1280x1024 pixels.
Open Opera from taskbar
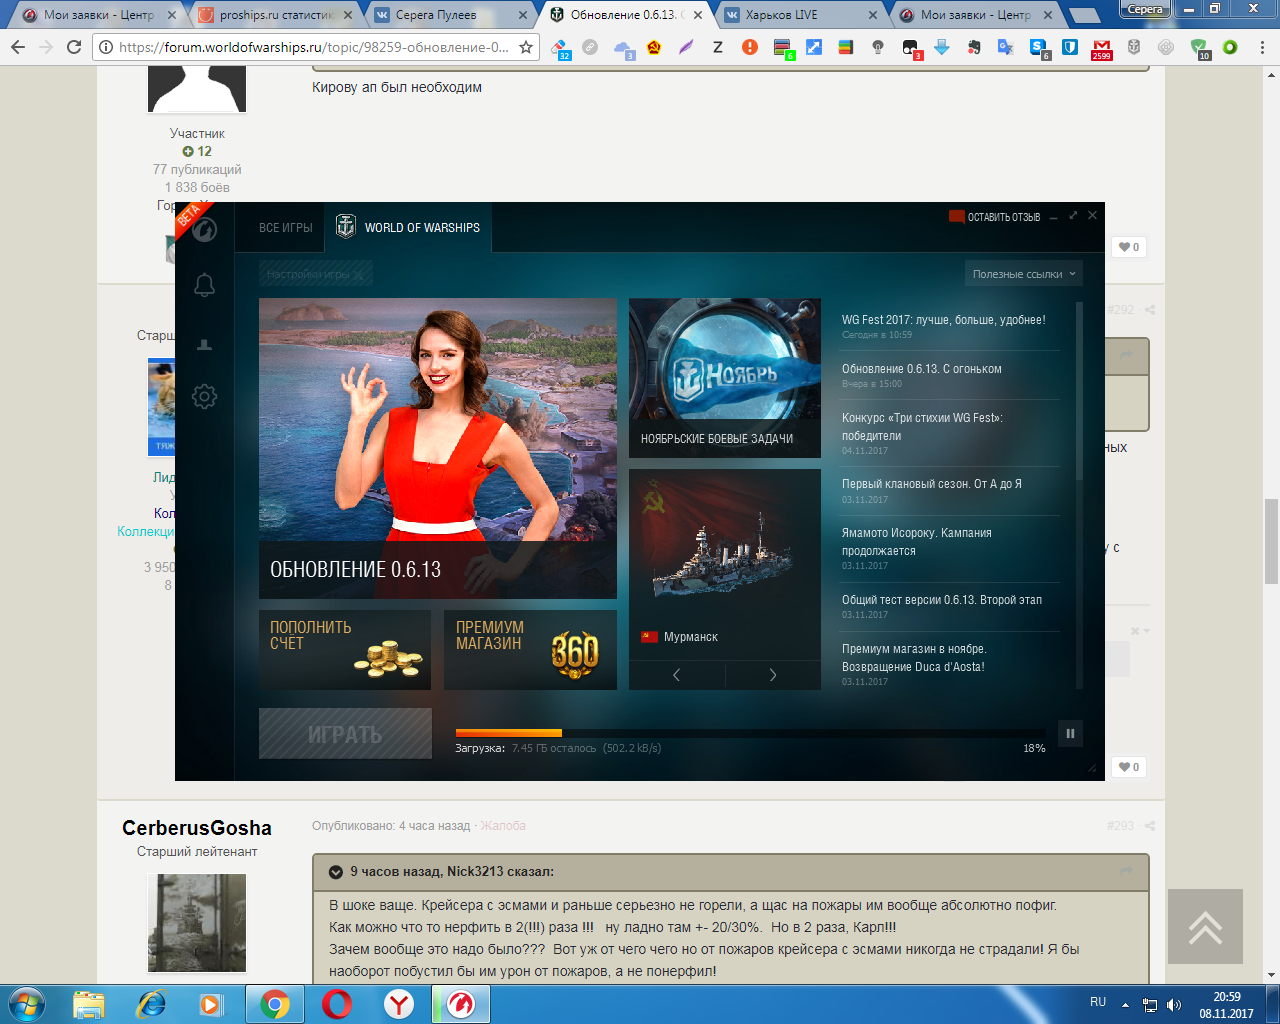tap(337, 1004)
